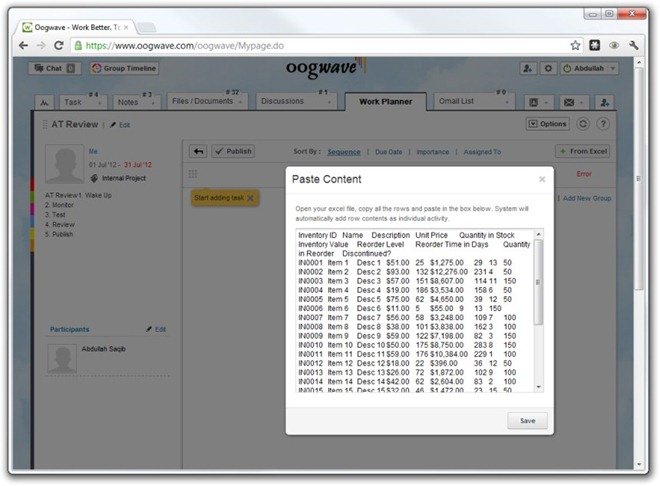Viewport: 660px width, 486px height.
Task: Open the activity graph tab icon
Action: point(45,102)
